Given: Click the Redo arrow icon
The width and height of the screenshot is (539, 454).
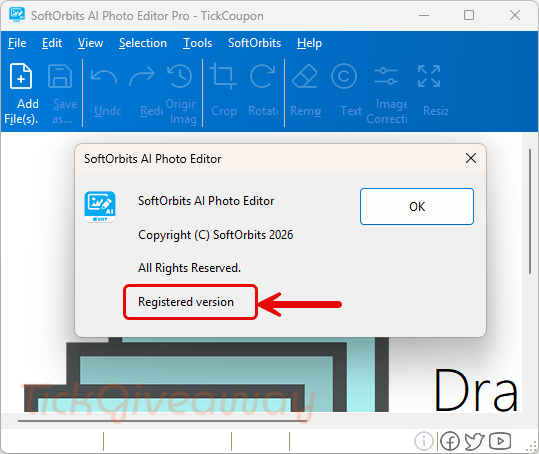Looking at the screenshot, I should coord(142,76).
